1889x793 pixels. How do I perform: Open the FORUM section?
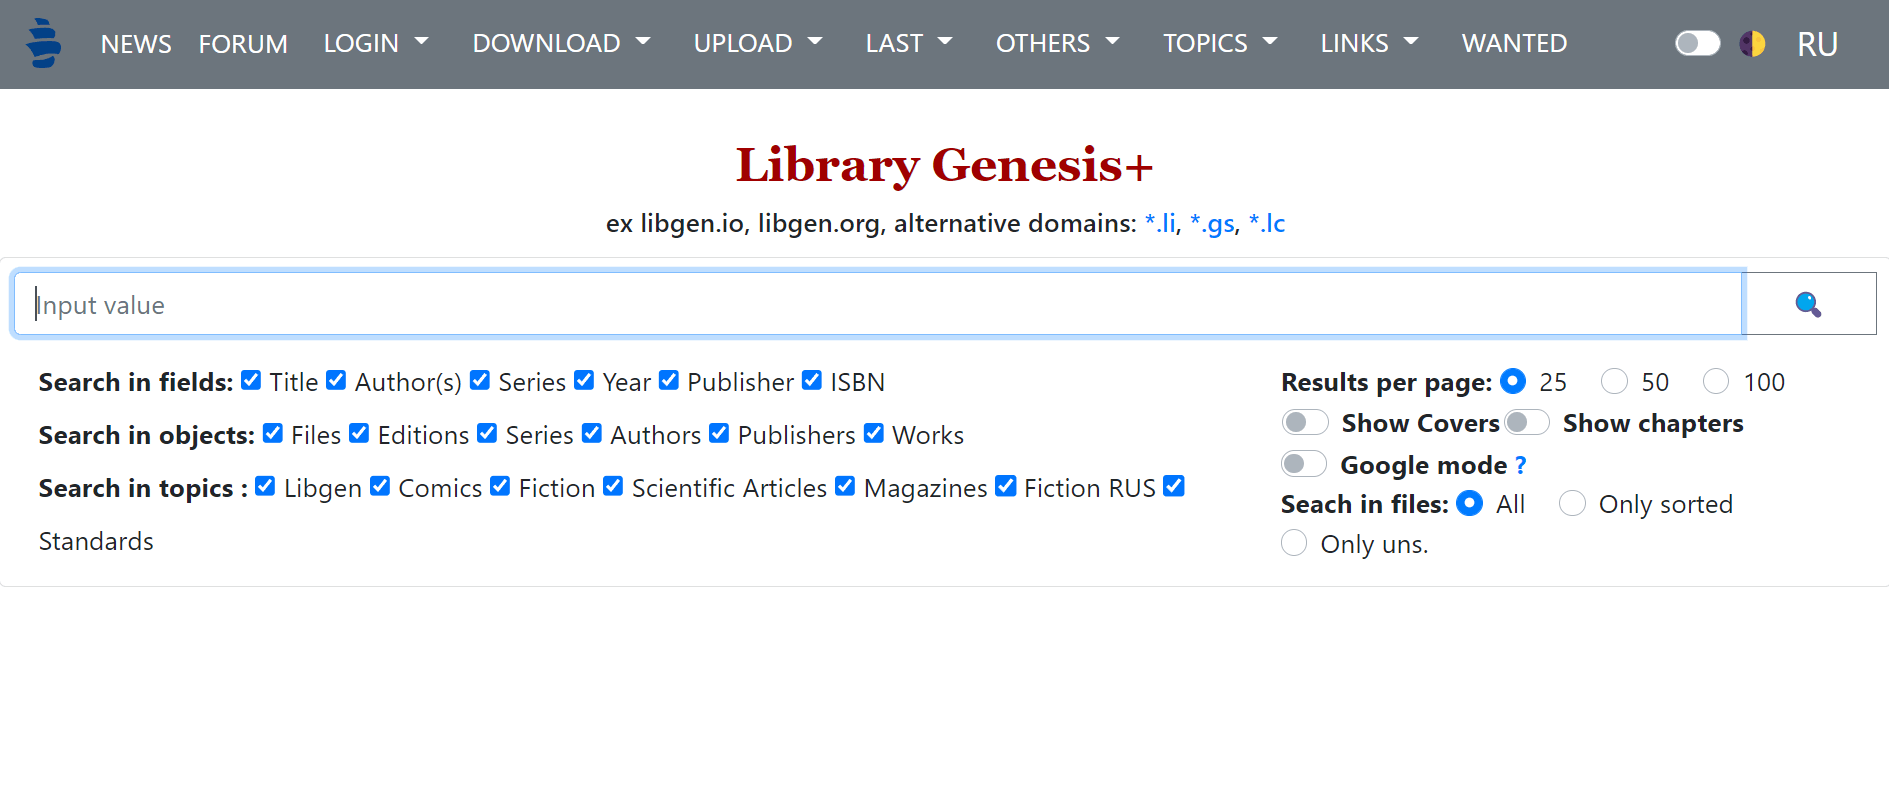tap(243, 44)
